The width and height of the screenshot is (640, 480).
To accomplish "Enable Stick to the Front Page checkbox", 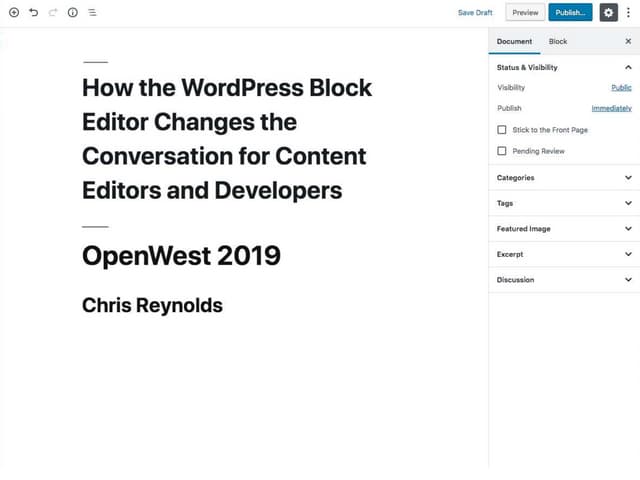I will pos(502,130).
